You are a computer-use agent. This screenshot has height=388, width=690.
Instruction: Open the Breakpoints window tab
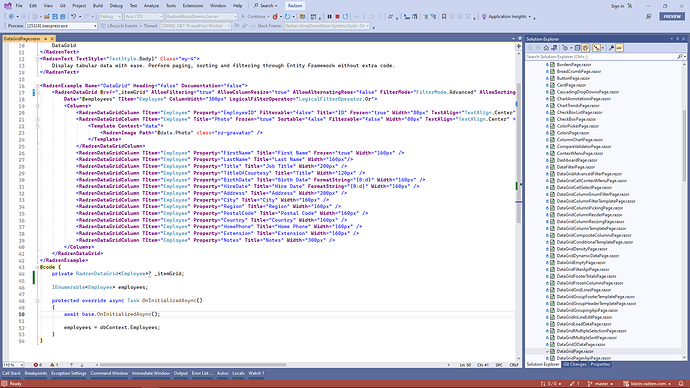tap(36, 373)
